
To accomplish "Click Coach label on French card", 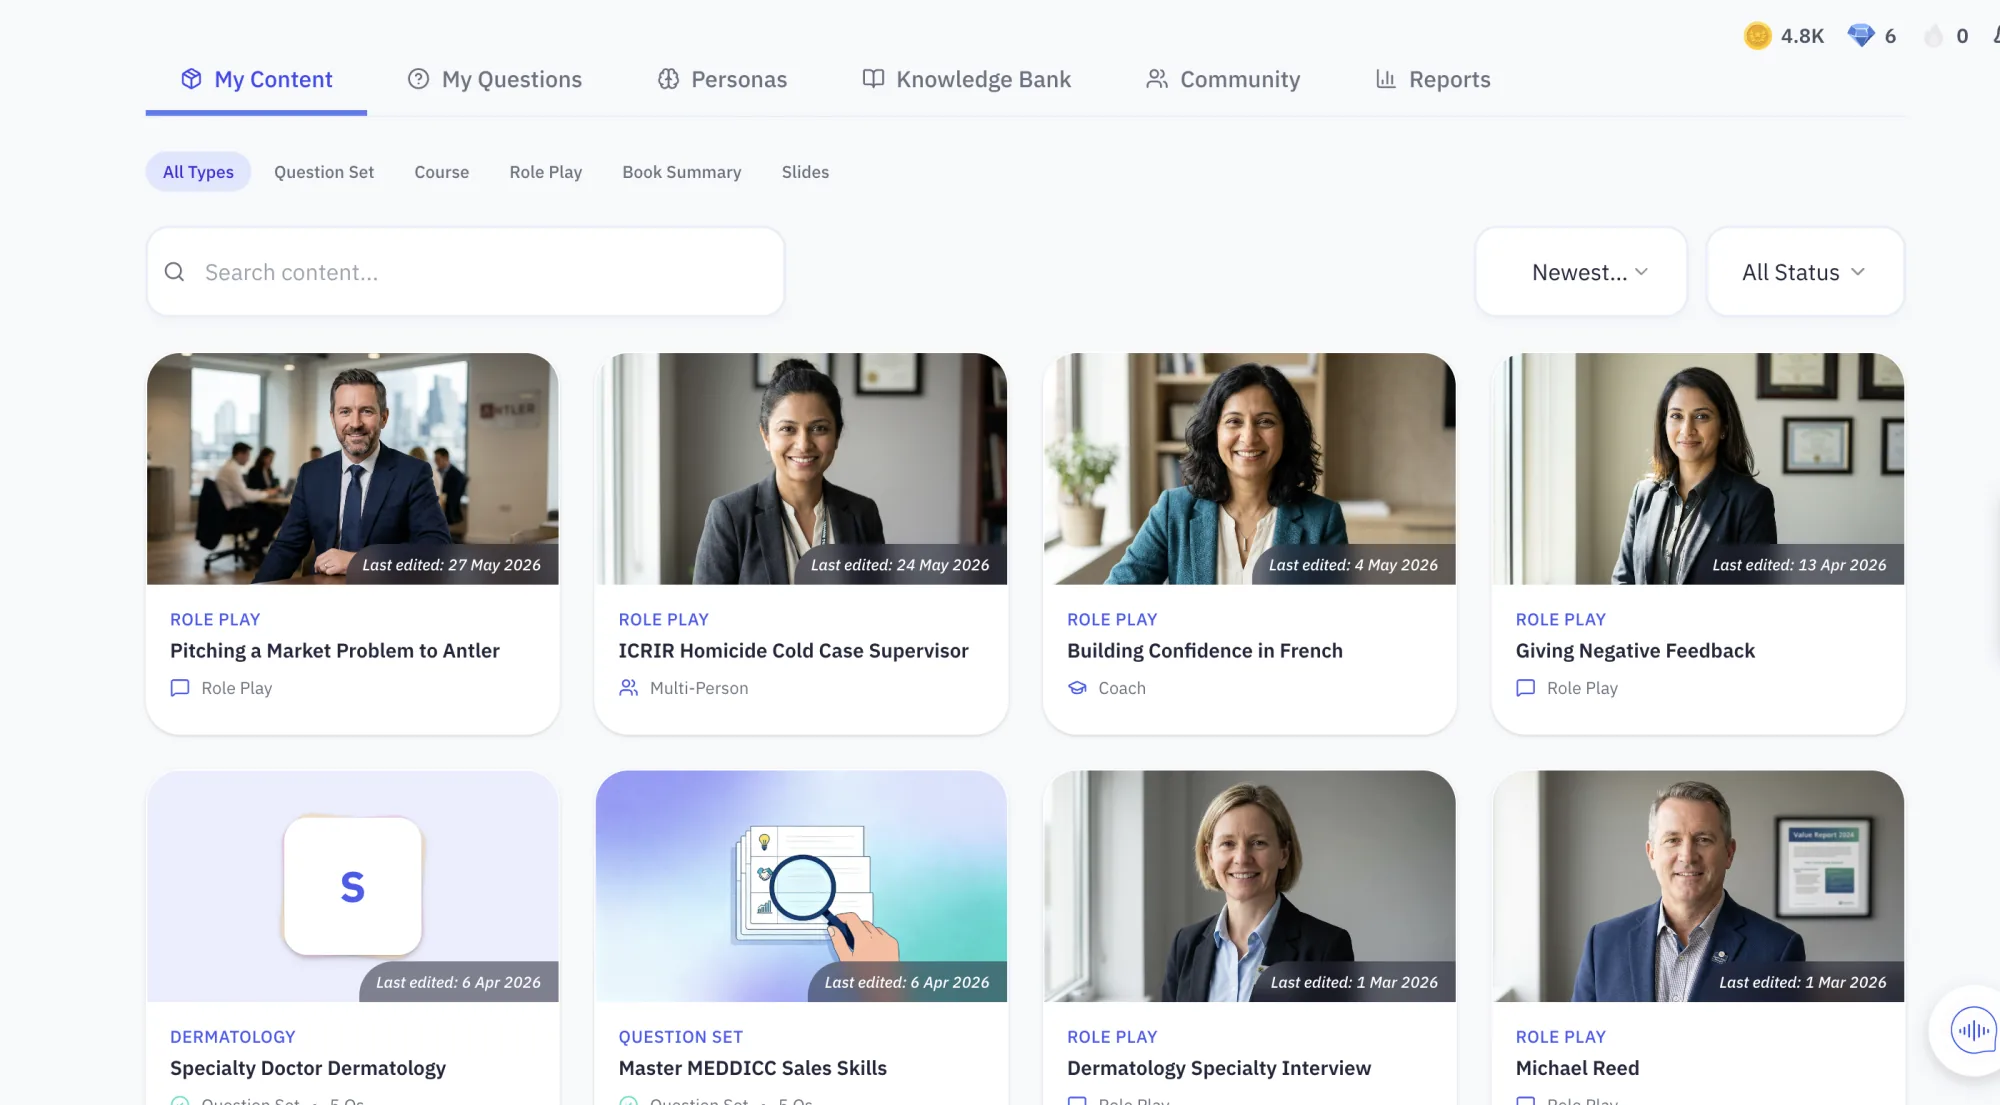I will pyautogui.click(x=1122, y=688).
